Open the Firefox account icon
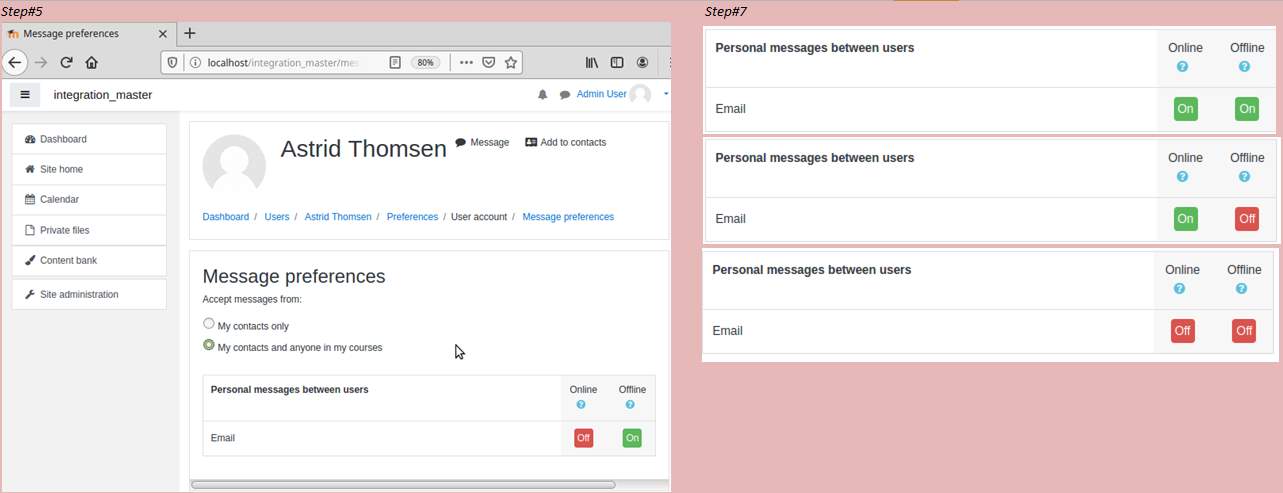 click(642, 62)
